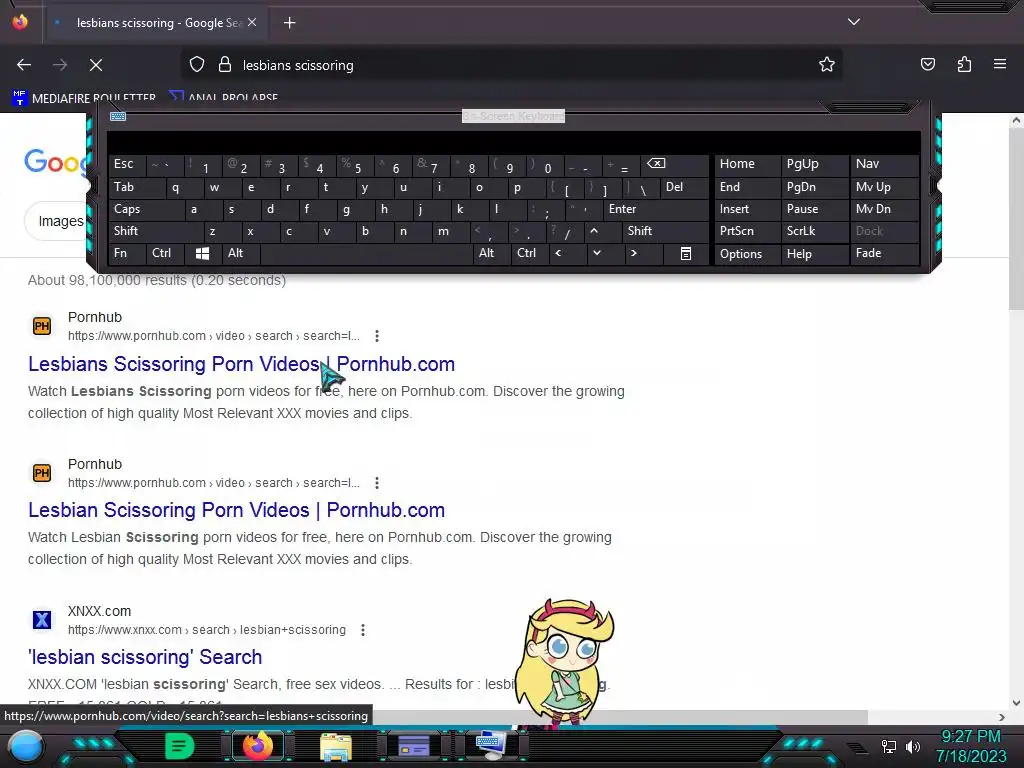
Task: Toggle the Nav key on the on-screen keyboard
Action: point(884,164)
